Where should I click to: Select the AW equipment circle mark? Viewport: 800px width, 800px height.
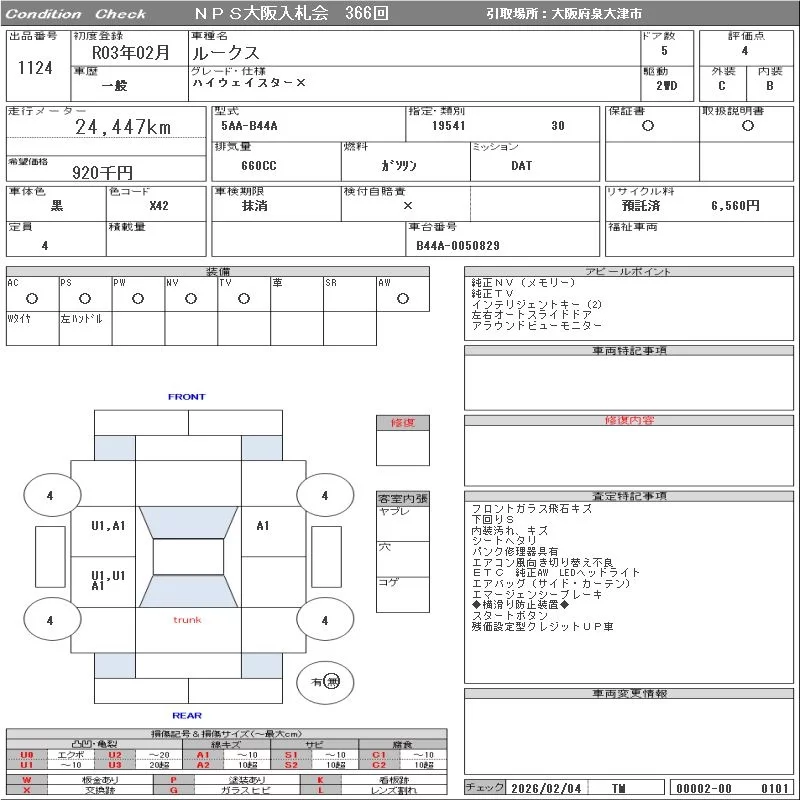pyautogui.click(x=403, y=298)
